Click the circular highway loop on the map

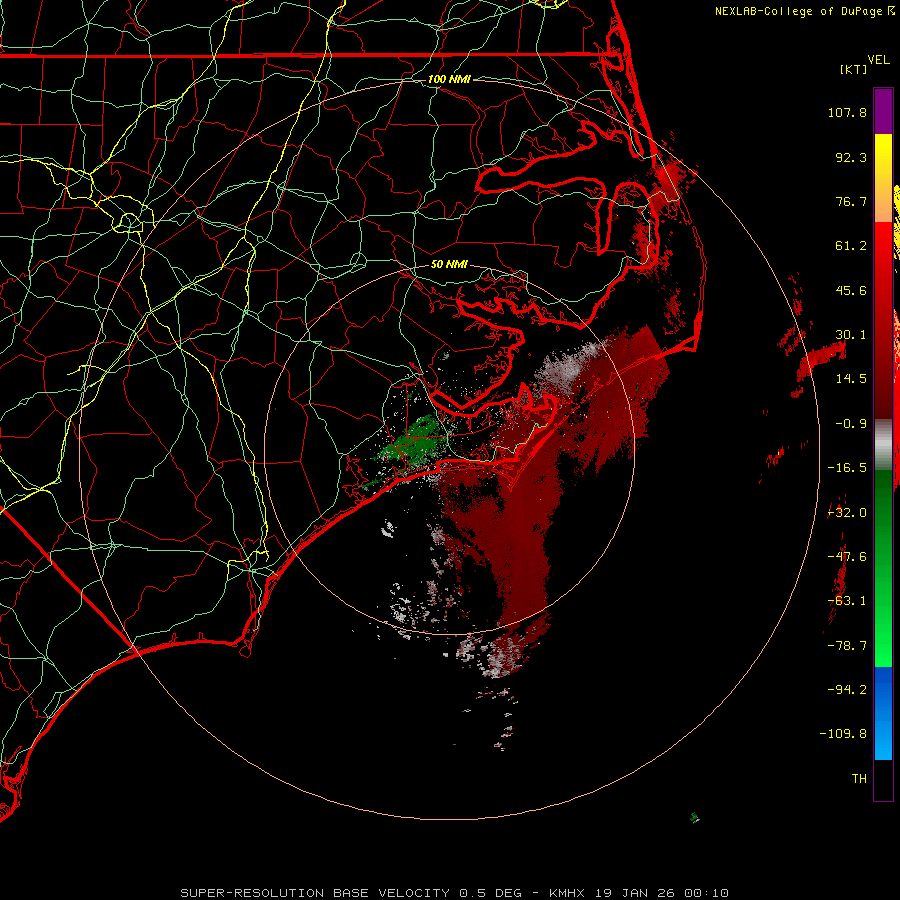pyautogui.click(x=129, y=222)
